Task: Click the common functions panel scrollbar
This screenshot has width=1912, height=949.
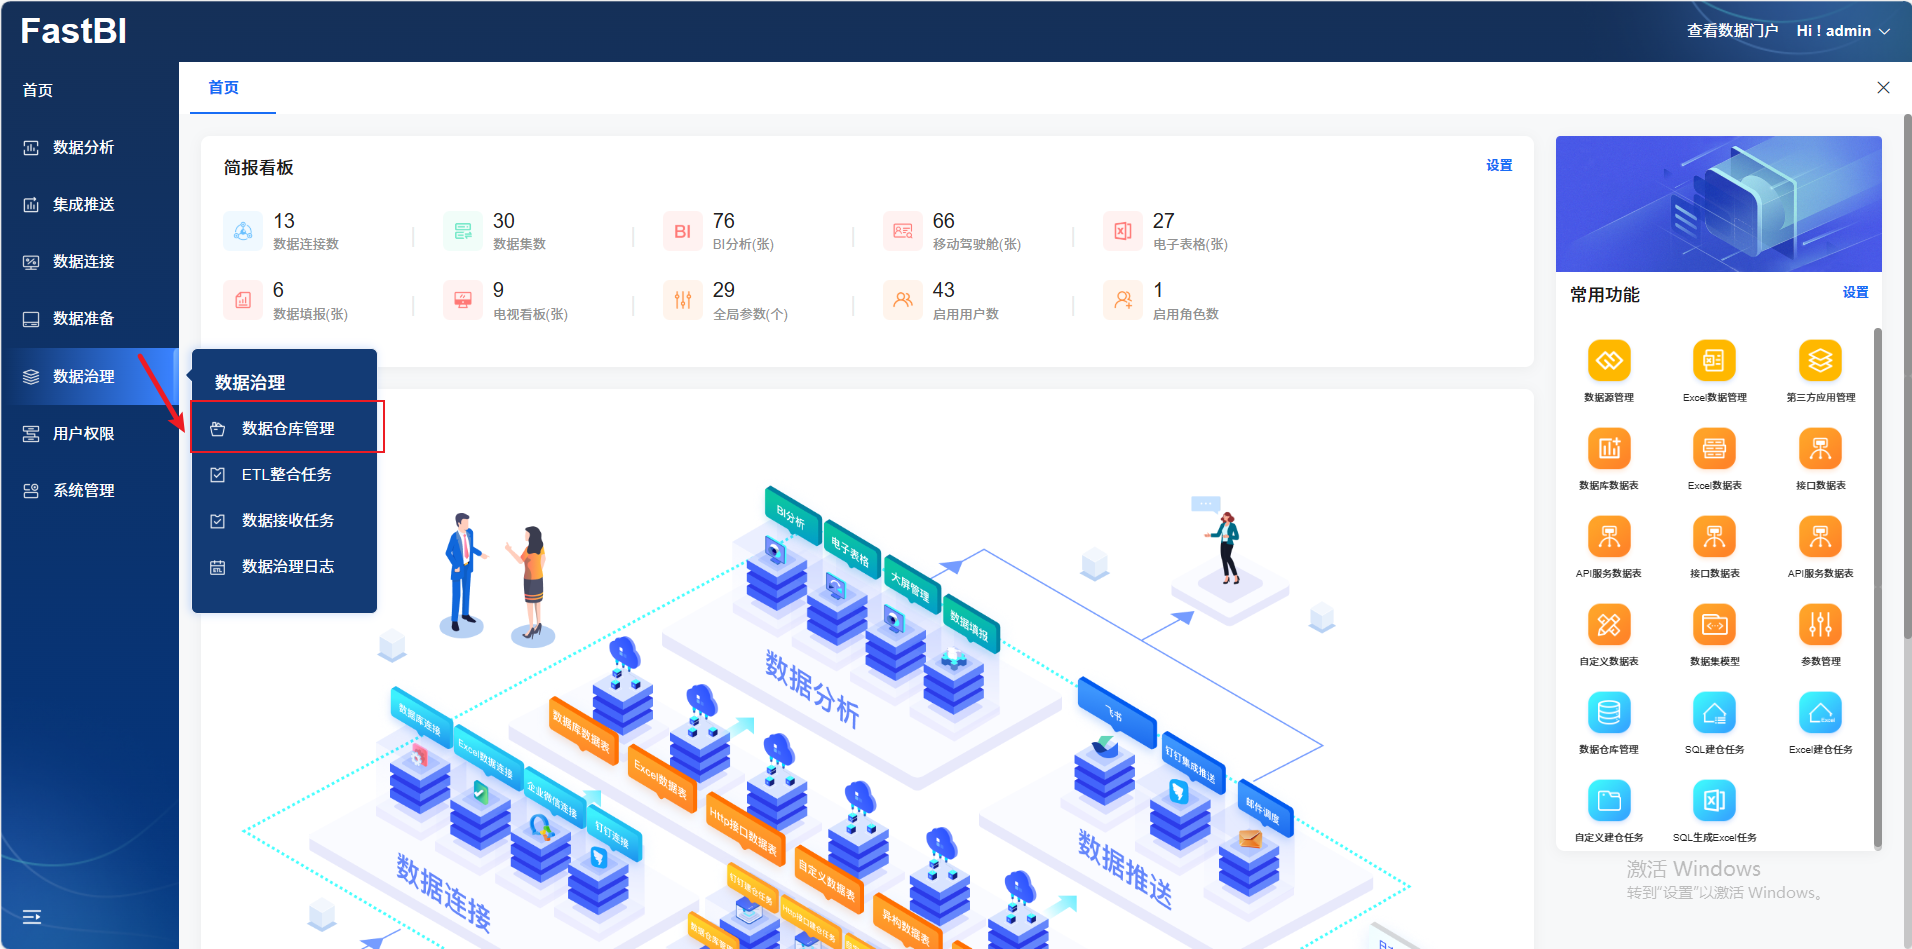Action: click(1877, 588)
